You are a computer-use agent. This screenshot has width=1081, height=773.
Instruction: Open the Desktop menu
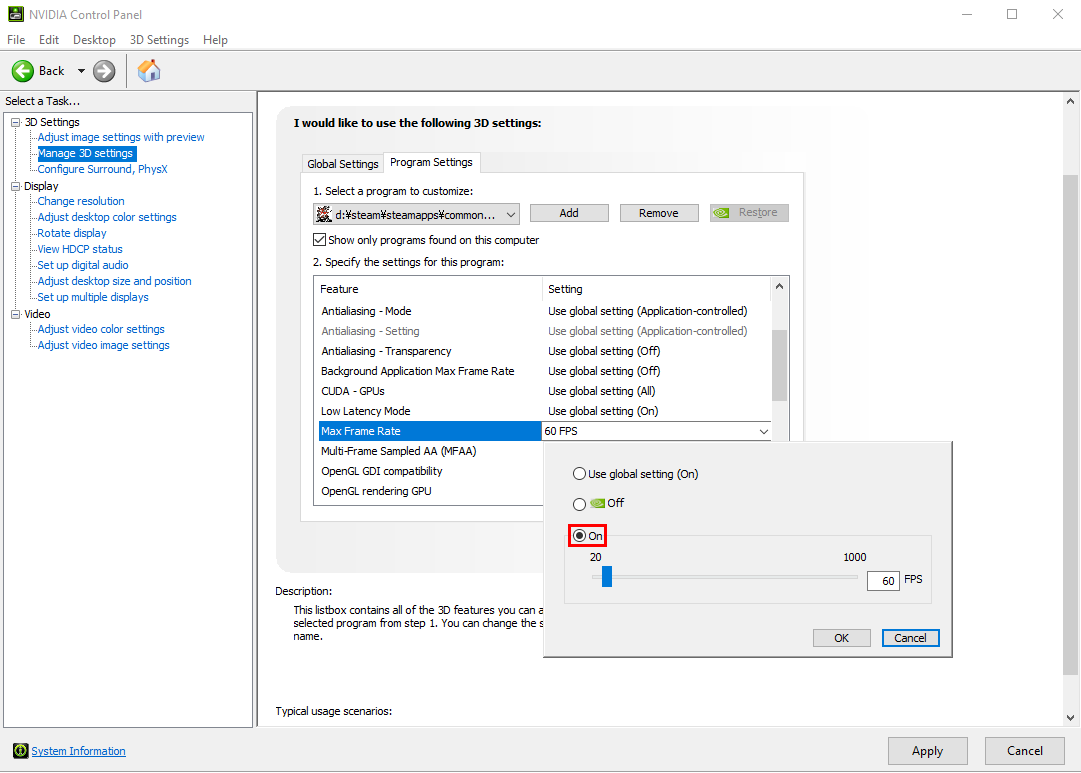94,40
